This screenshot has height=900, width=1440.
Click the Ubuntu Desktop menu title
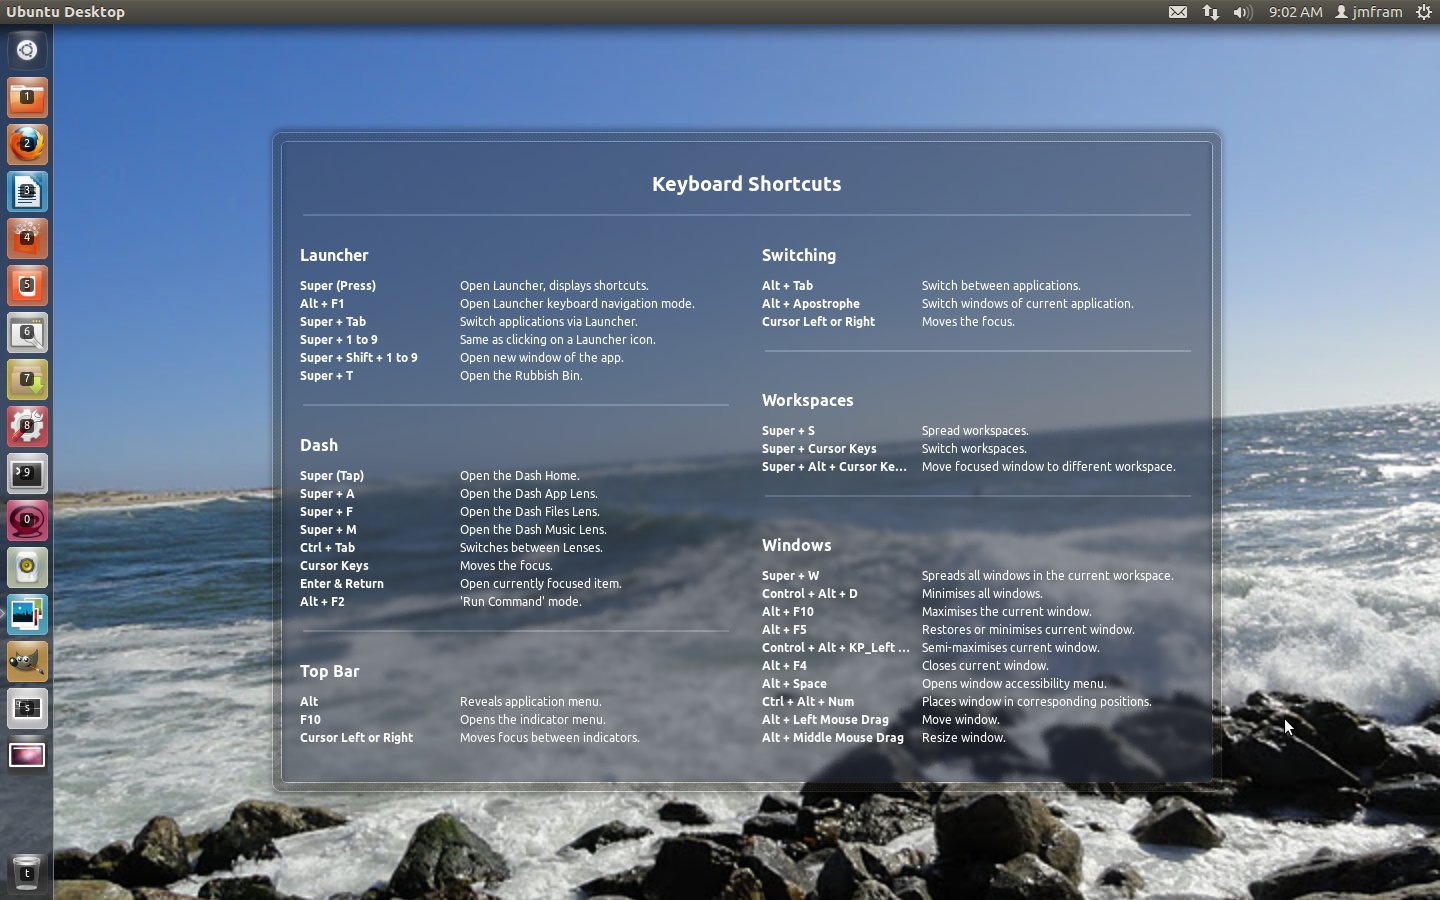point(66,12)
